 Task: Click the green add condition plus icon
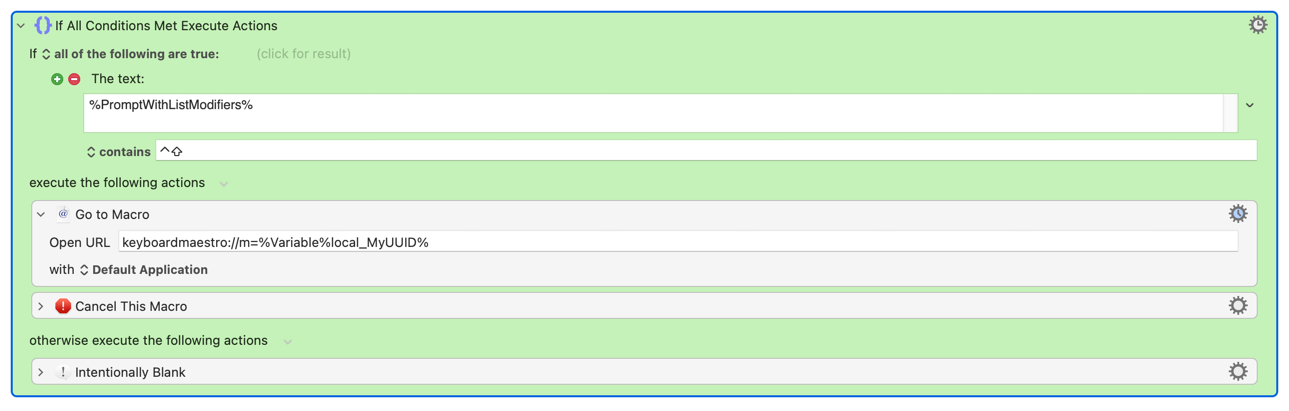pos(57,79)
